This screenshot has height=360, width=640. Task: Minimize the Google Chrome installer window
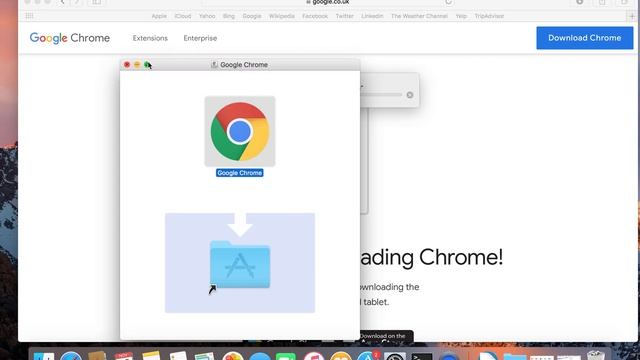pyautogui.click(x=137, y=64)
